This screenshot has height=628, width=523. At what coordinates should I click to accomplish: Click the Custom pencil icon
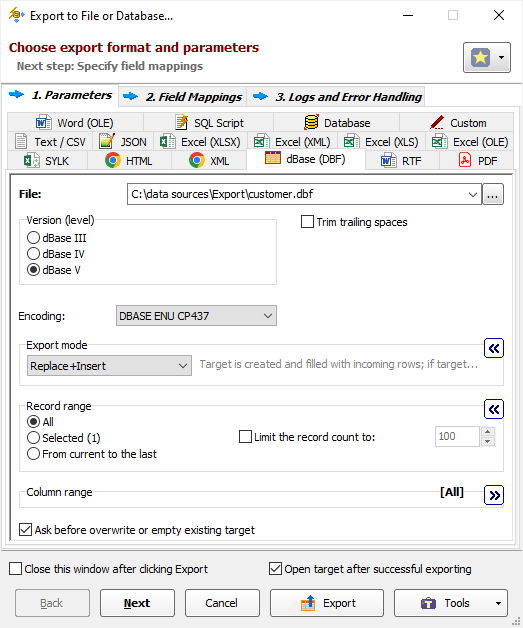pos(437,123)
